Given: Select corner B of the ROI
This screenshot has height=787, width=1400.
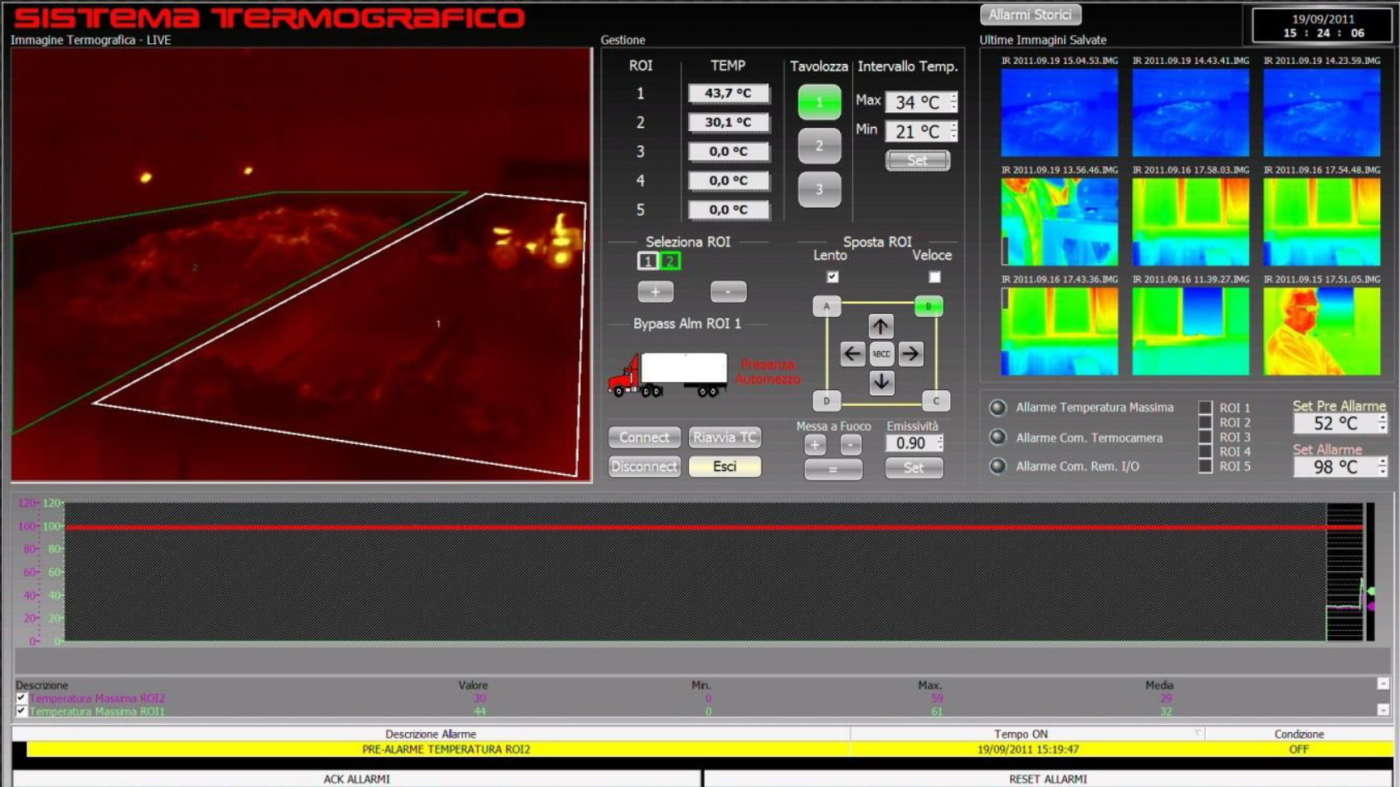Looking at the screenshot, I should pos(929,307).
